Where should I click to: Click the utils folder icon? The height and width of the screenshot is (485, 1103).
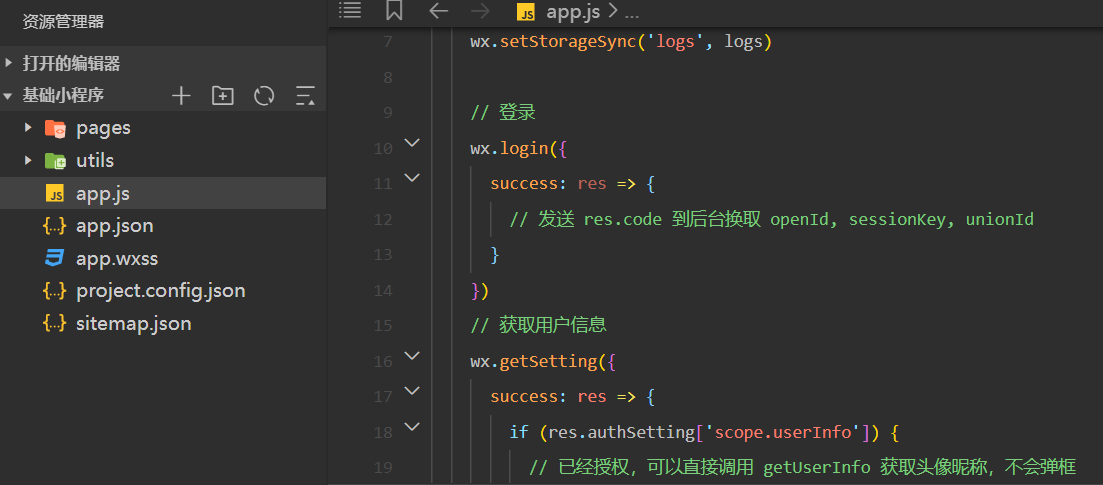[56, 160]
